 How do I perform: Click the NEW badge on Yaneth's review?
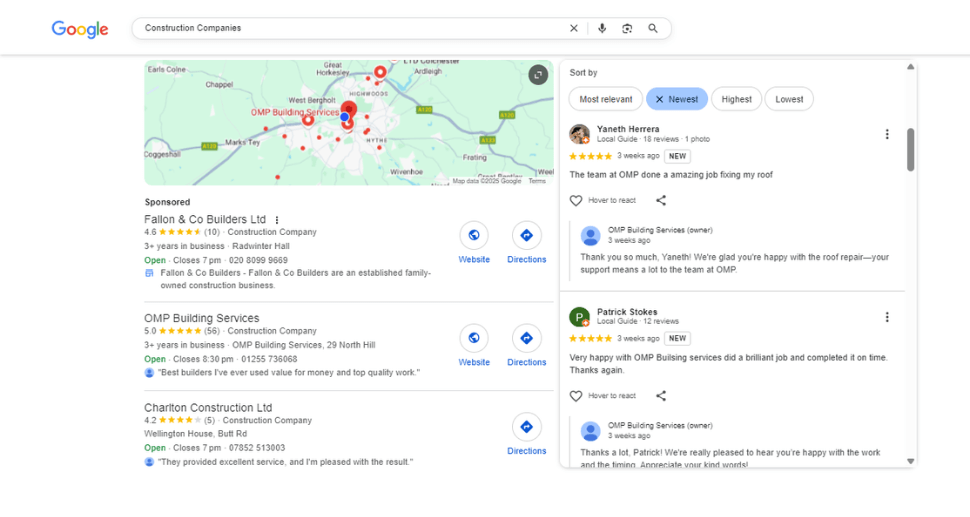(x=677, y=156)
